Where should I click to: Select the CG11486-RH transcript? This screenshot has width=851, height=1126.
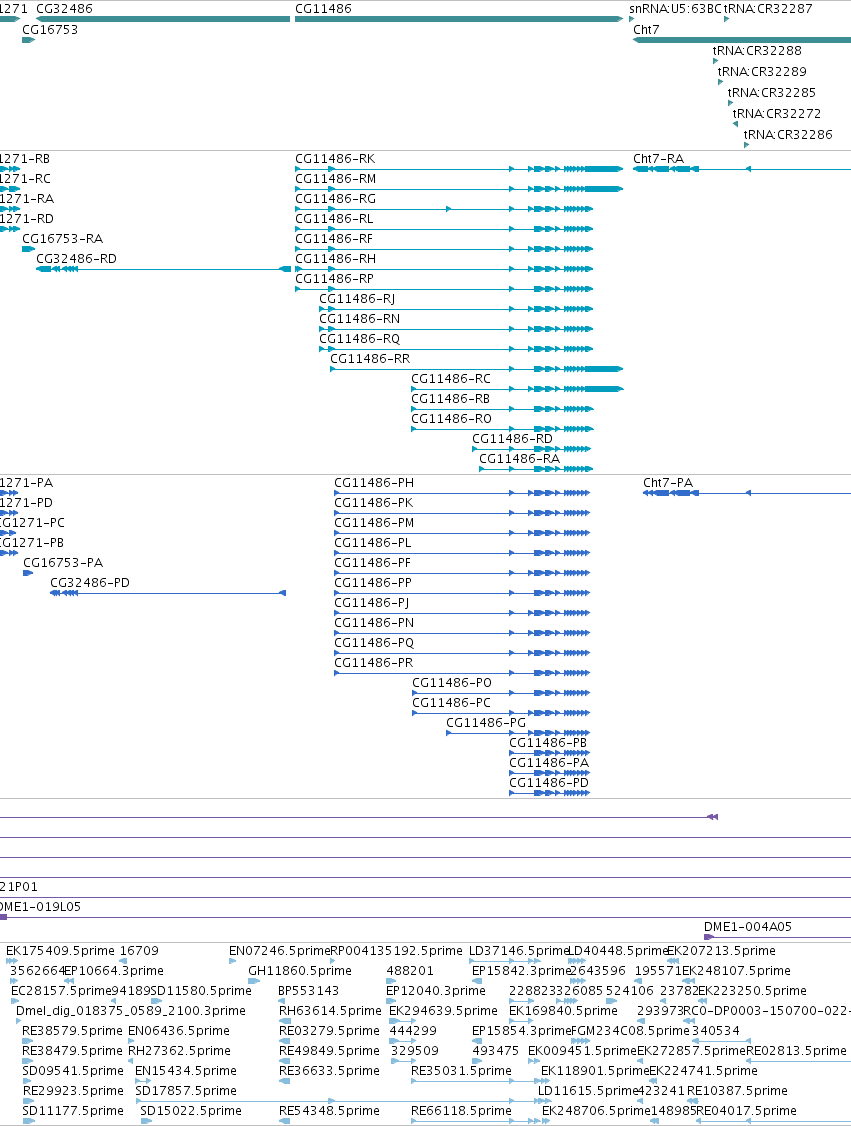click(x=444, y=269)
